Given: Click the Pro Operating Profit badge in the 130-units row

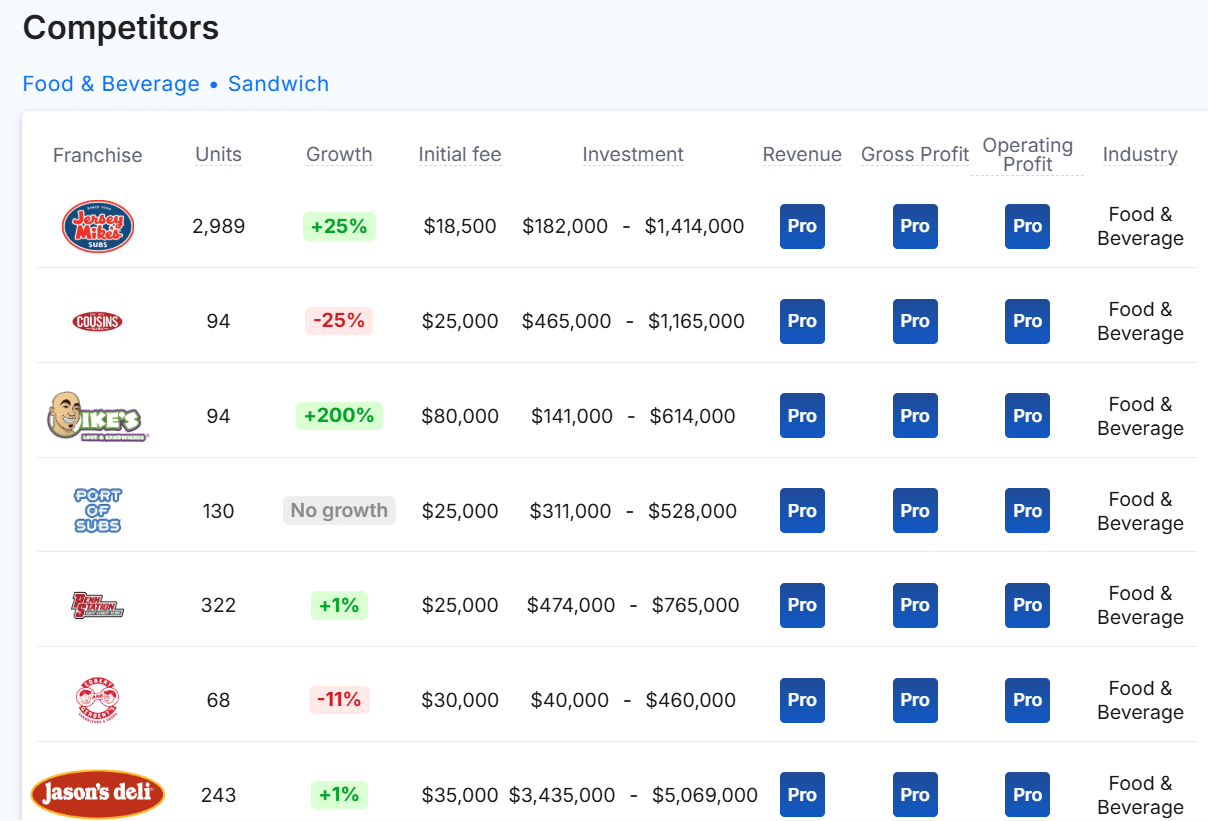Looking at the screenshot, I should pos(1027,511).
